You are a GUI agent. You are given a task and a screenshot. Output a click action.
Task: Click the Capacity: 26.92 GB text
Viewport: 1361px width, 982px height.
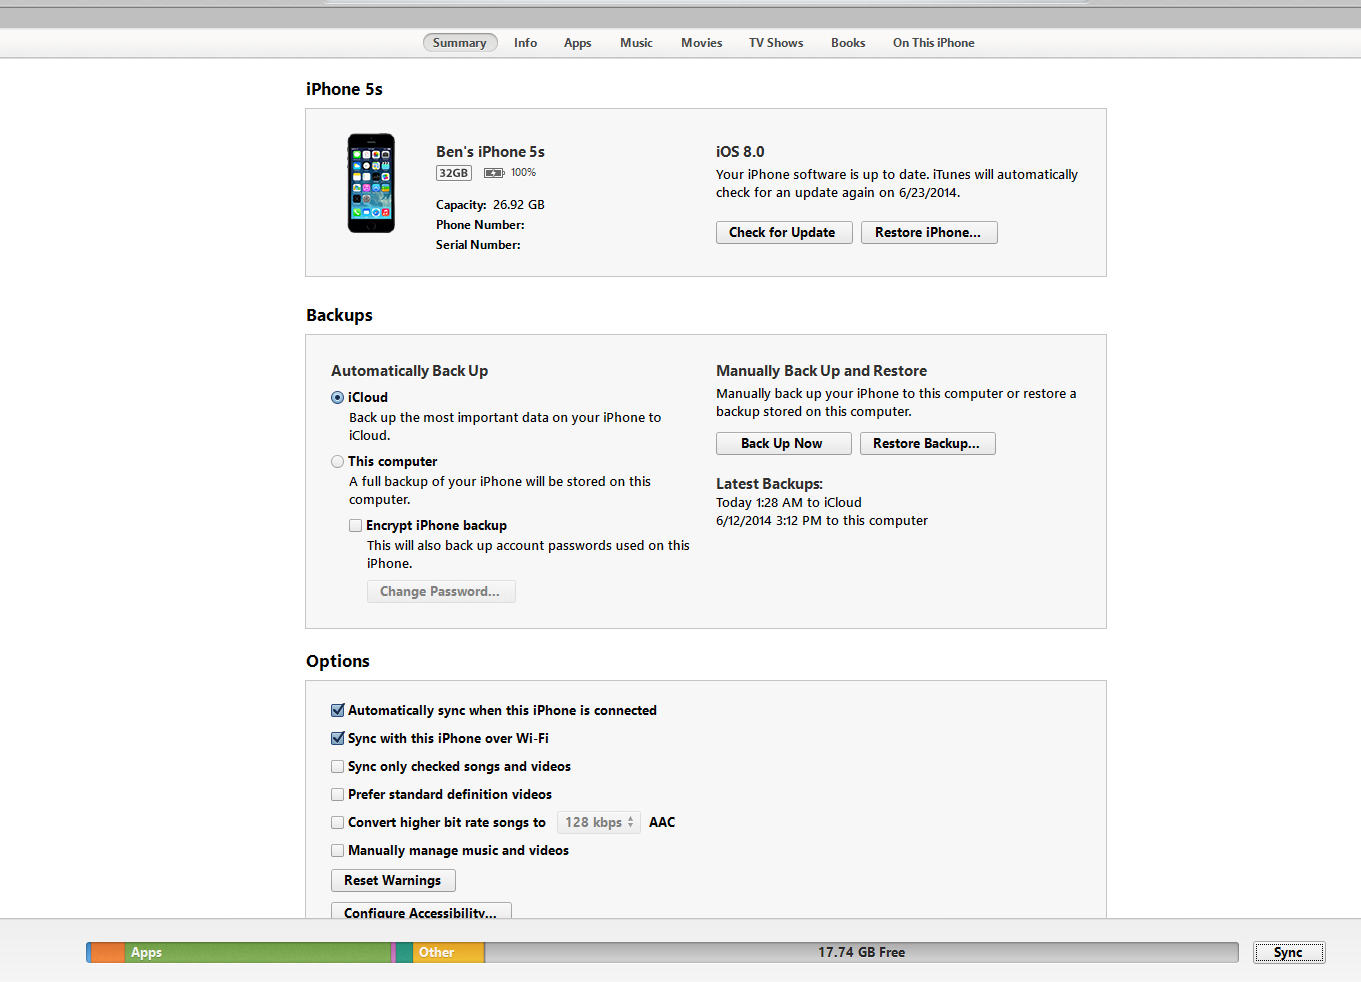[490, 204]
